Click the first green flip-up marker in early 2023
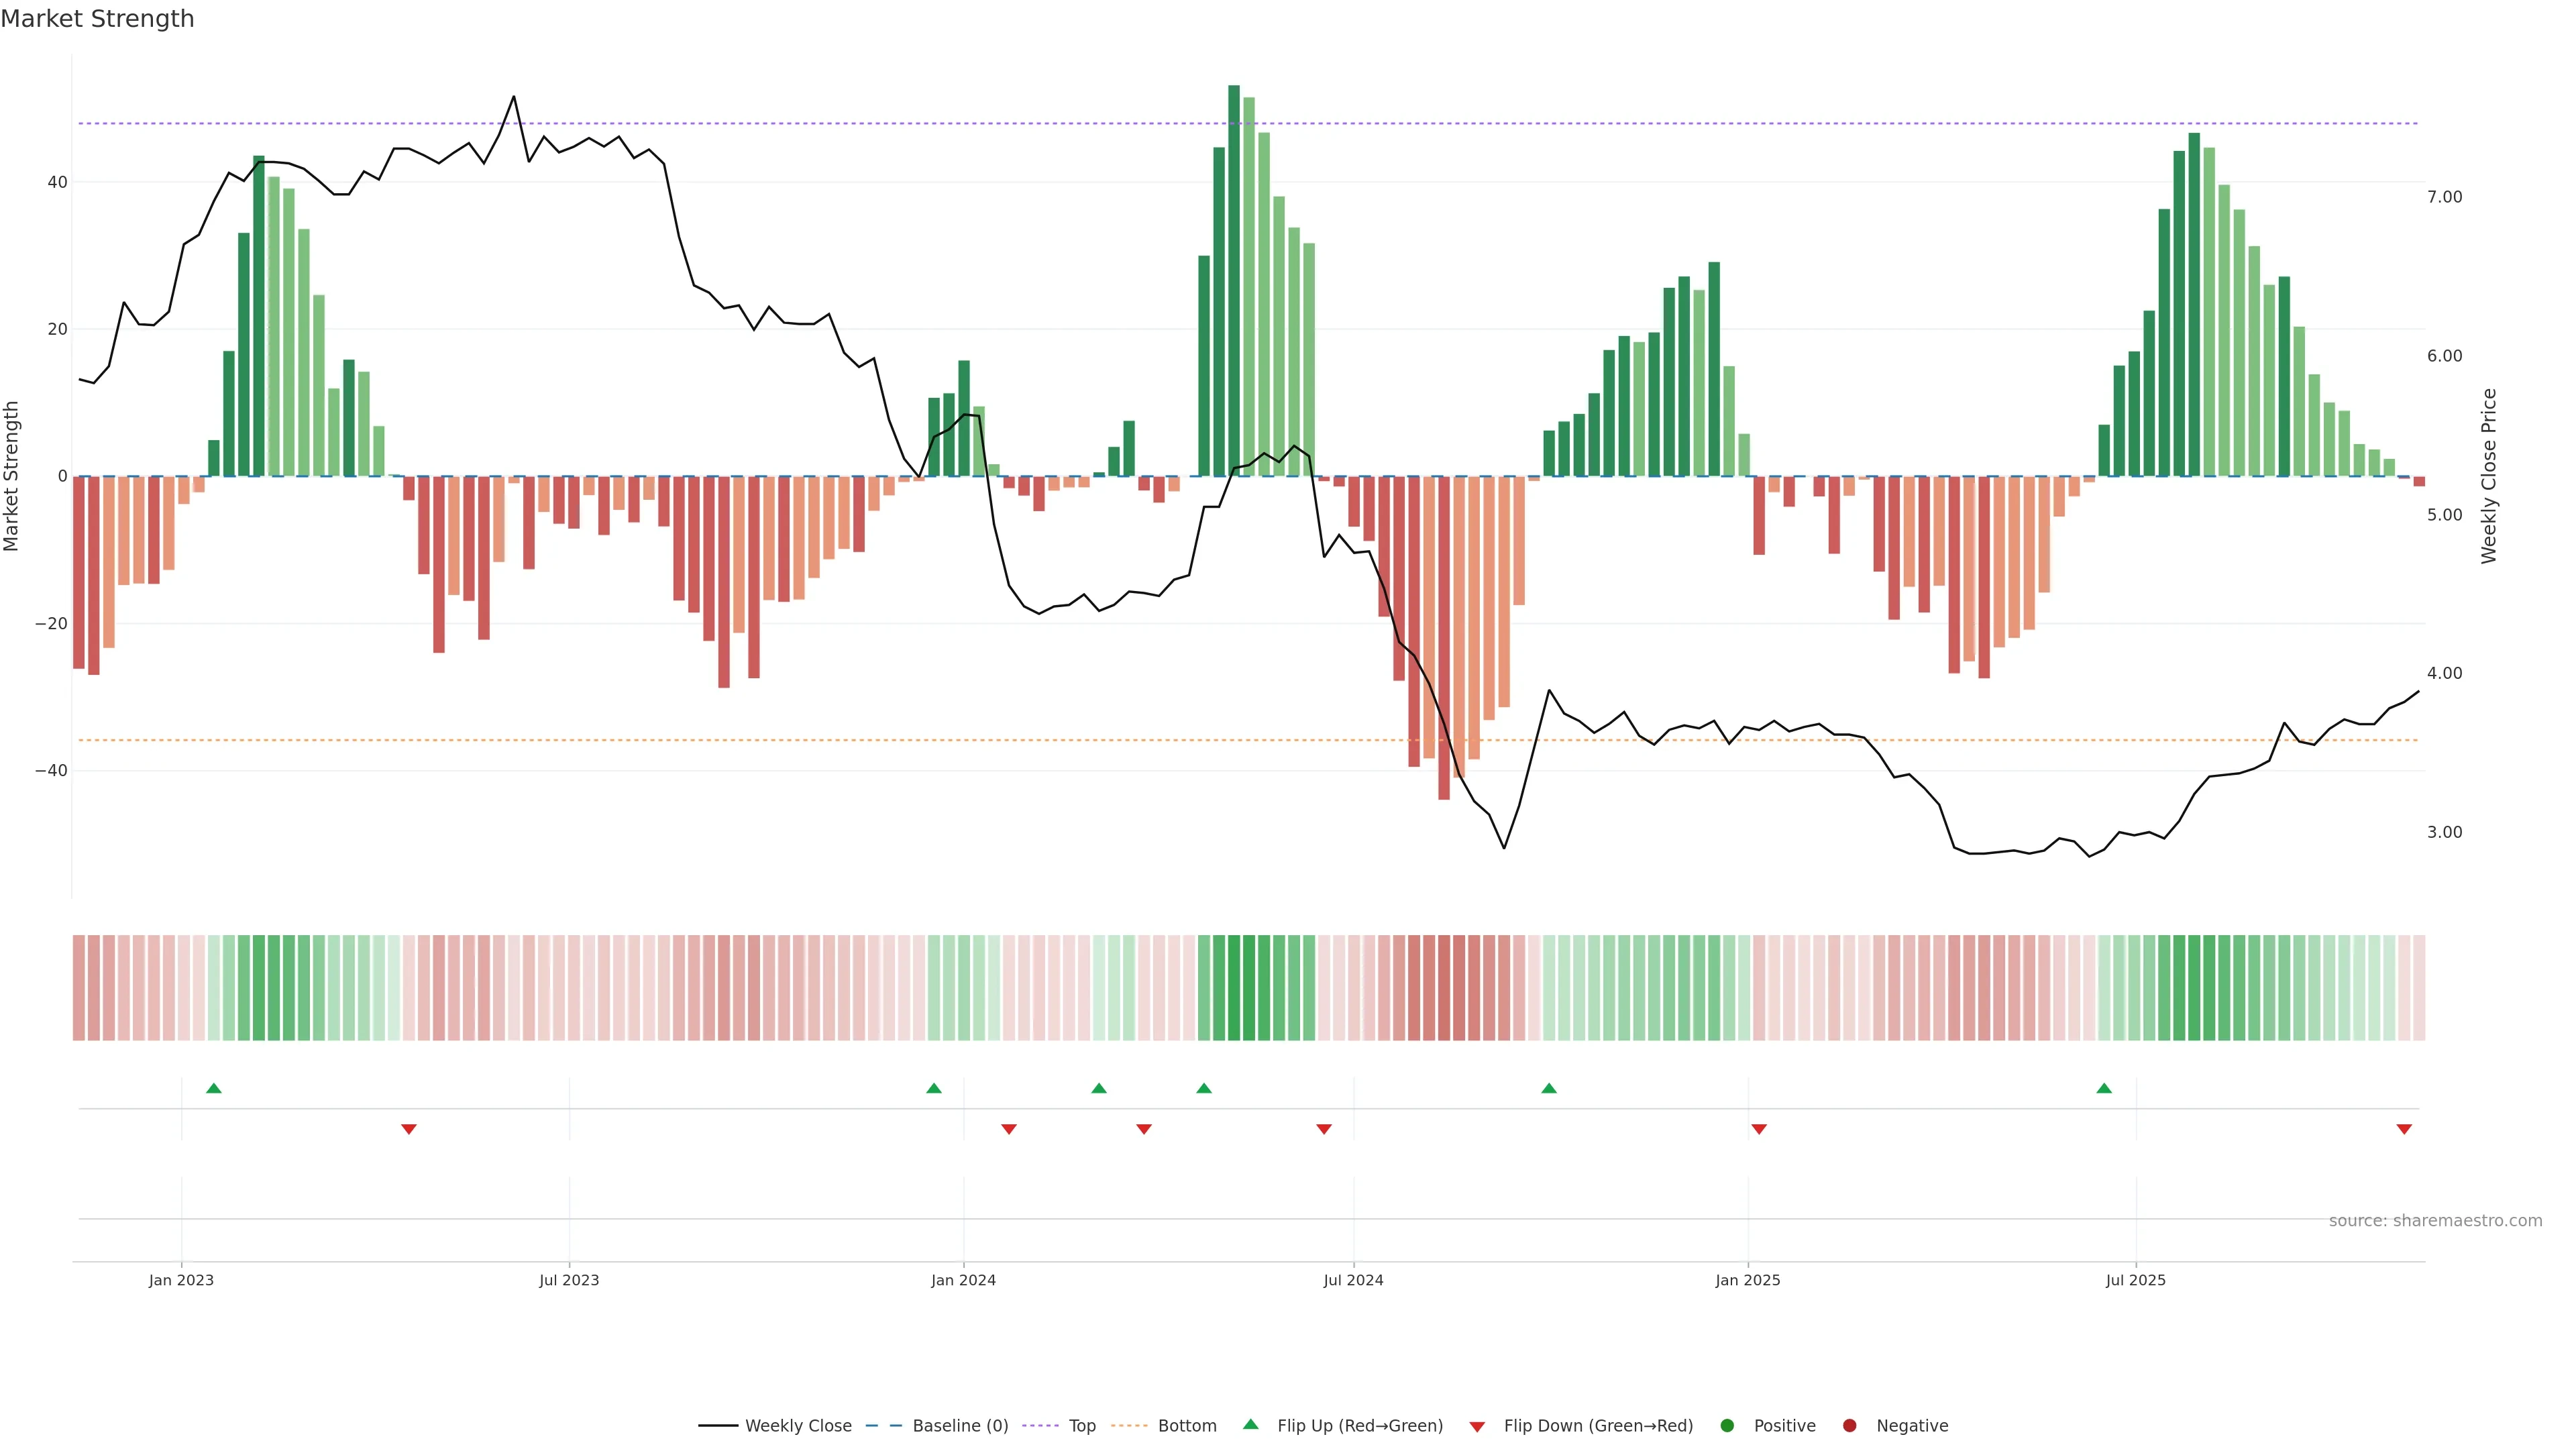This screenshot has width=2576, height=1449. (x=213, y=1088)
